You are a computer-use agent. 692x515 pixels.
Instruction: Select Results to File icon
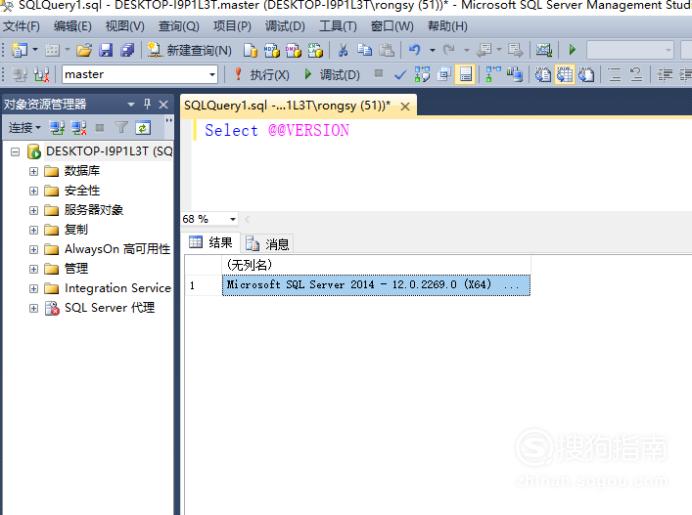click(x=586, y=75)
